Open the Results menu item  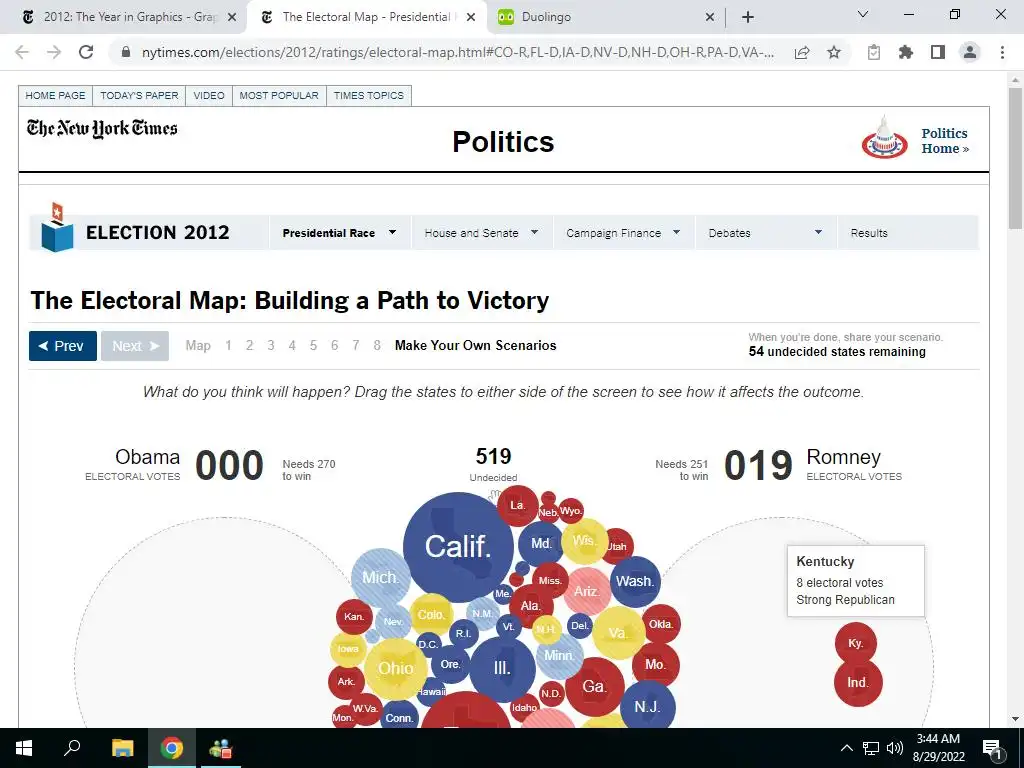[869, 233]
